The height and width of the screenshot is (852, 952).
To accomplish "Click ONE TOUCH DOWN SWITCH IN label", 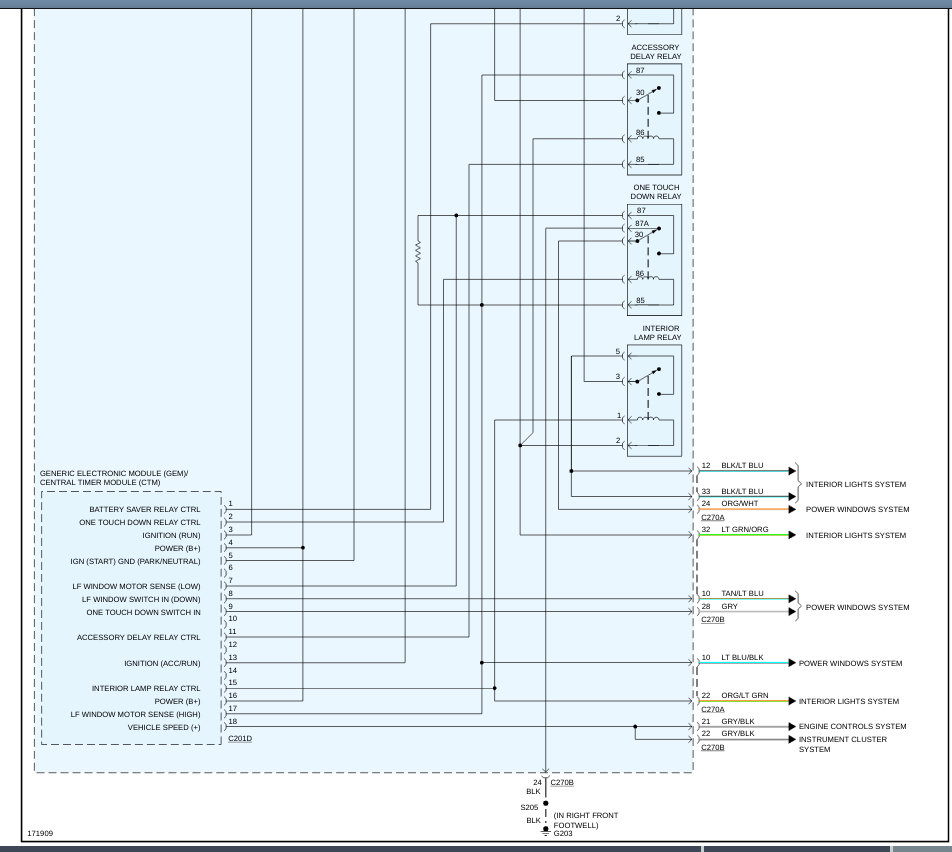I will 143,612.
